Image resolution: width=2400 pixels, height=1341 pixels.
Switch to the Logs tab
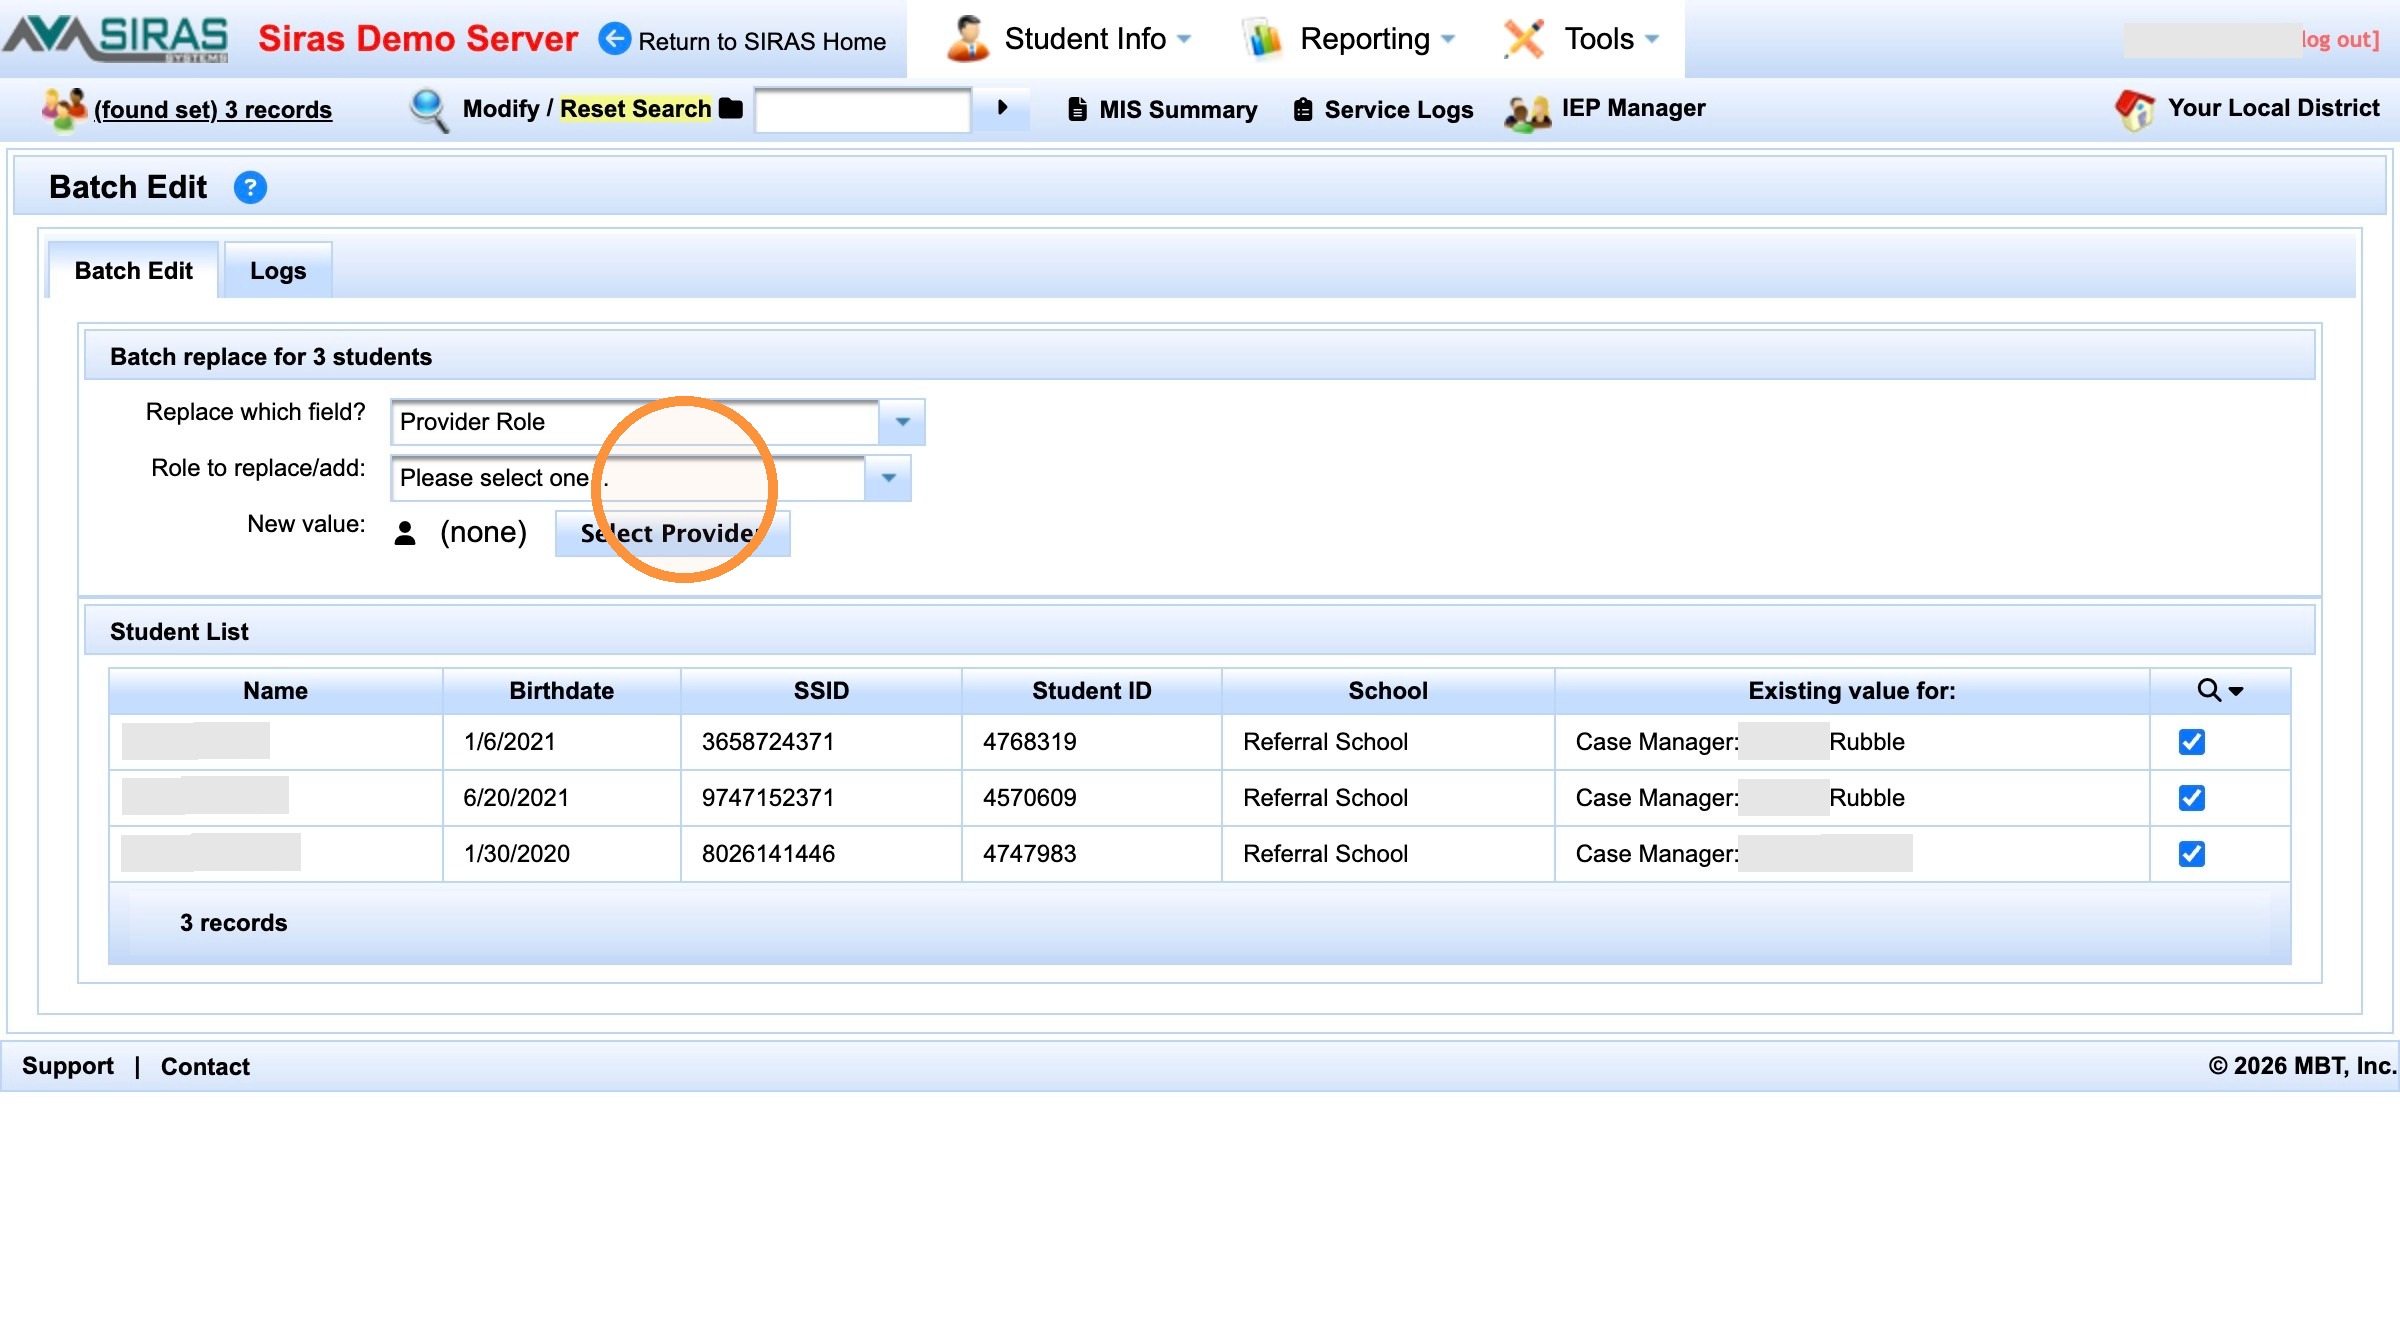(278, 271)
